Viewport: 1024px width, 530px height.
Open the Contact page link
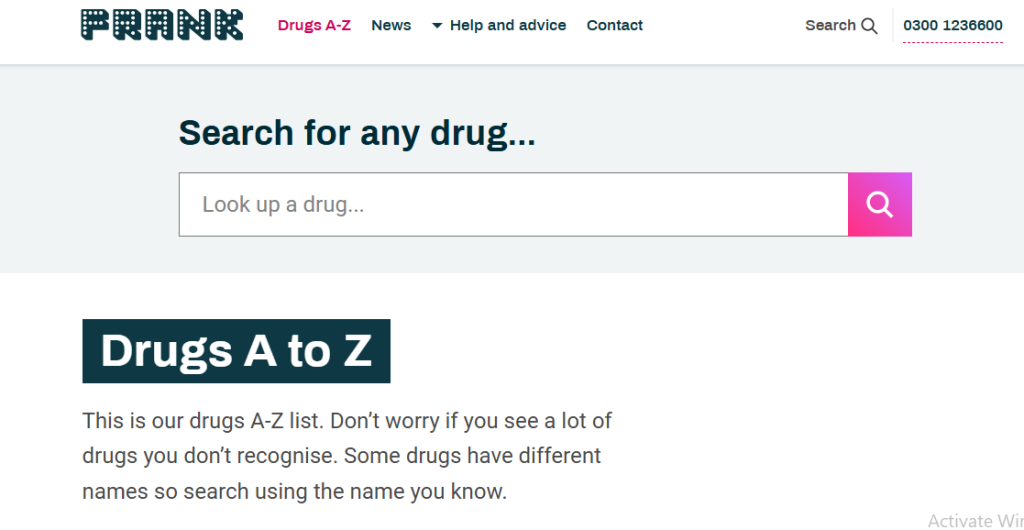[615, 25]
